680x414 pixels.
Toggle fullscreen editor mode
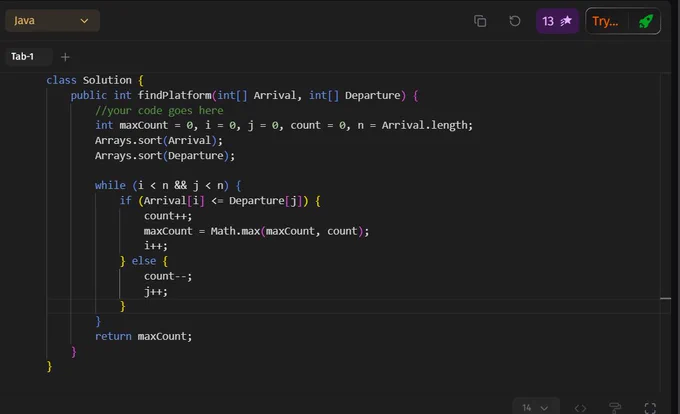(650, 408)
